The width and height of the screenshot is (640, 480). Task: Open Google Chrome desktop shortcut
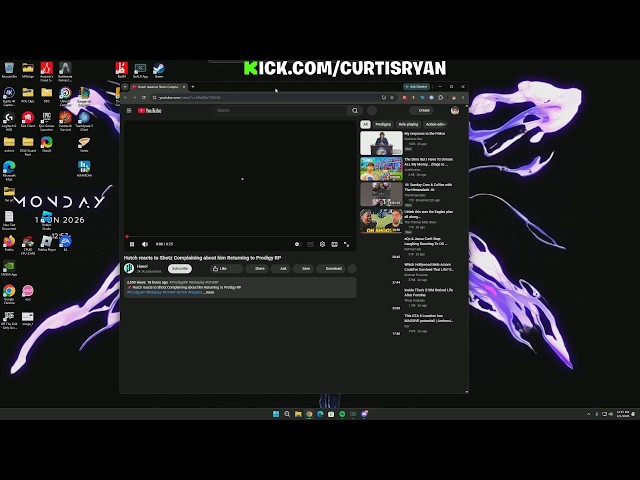click(x=9, y=295)
